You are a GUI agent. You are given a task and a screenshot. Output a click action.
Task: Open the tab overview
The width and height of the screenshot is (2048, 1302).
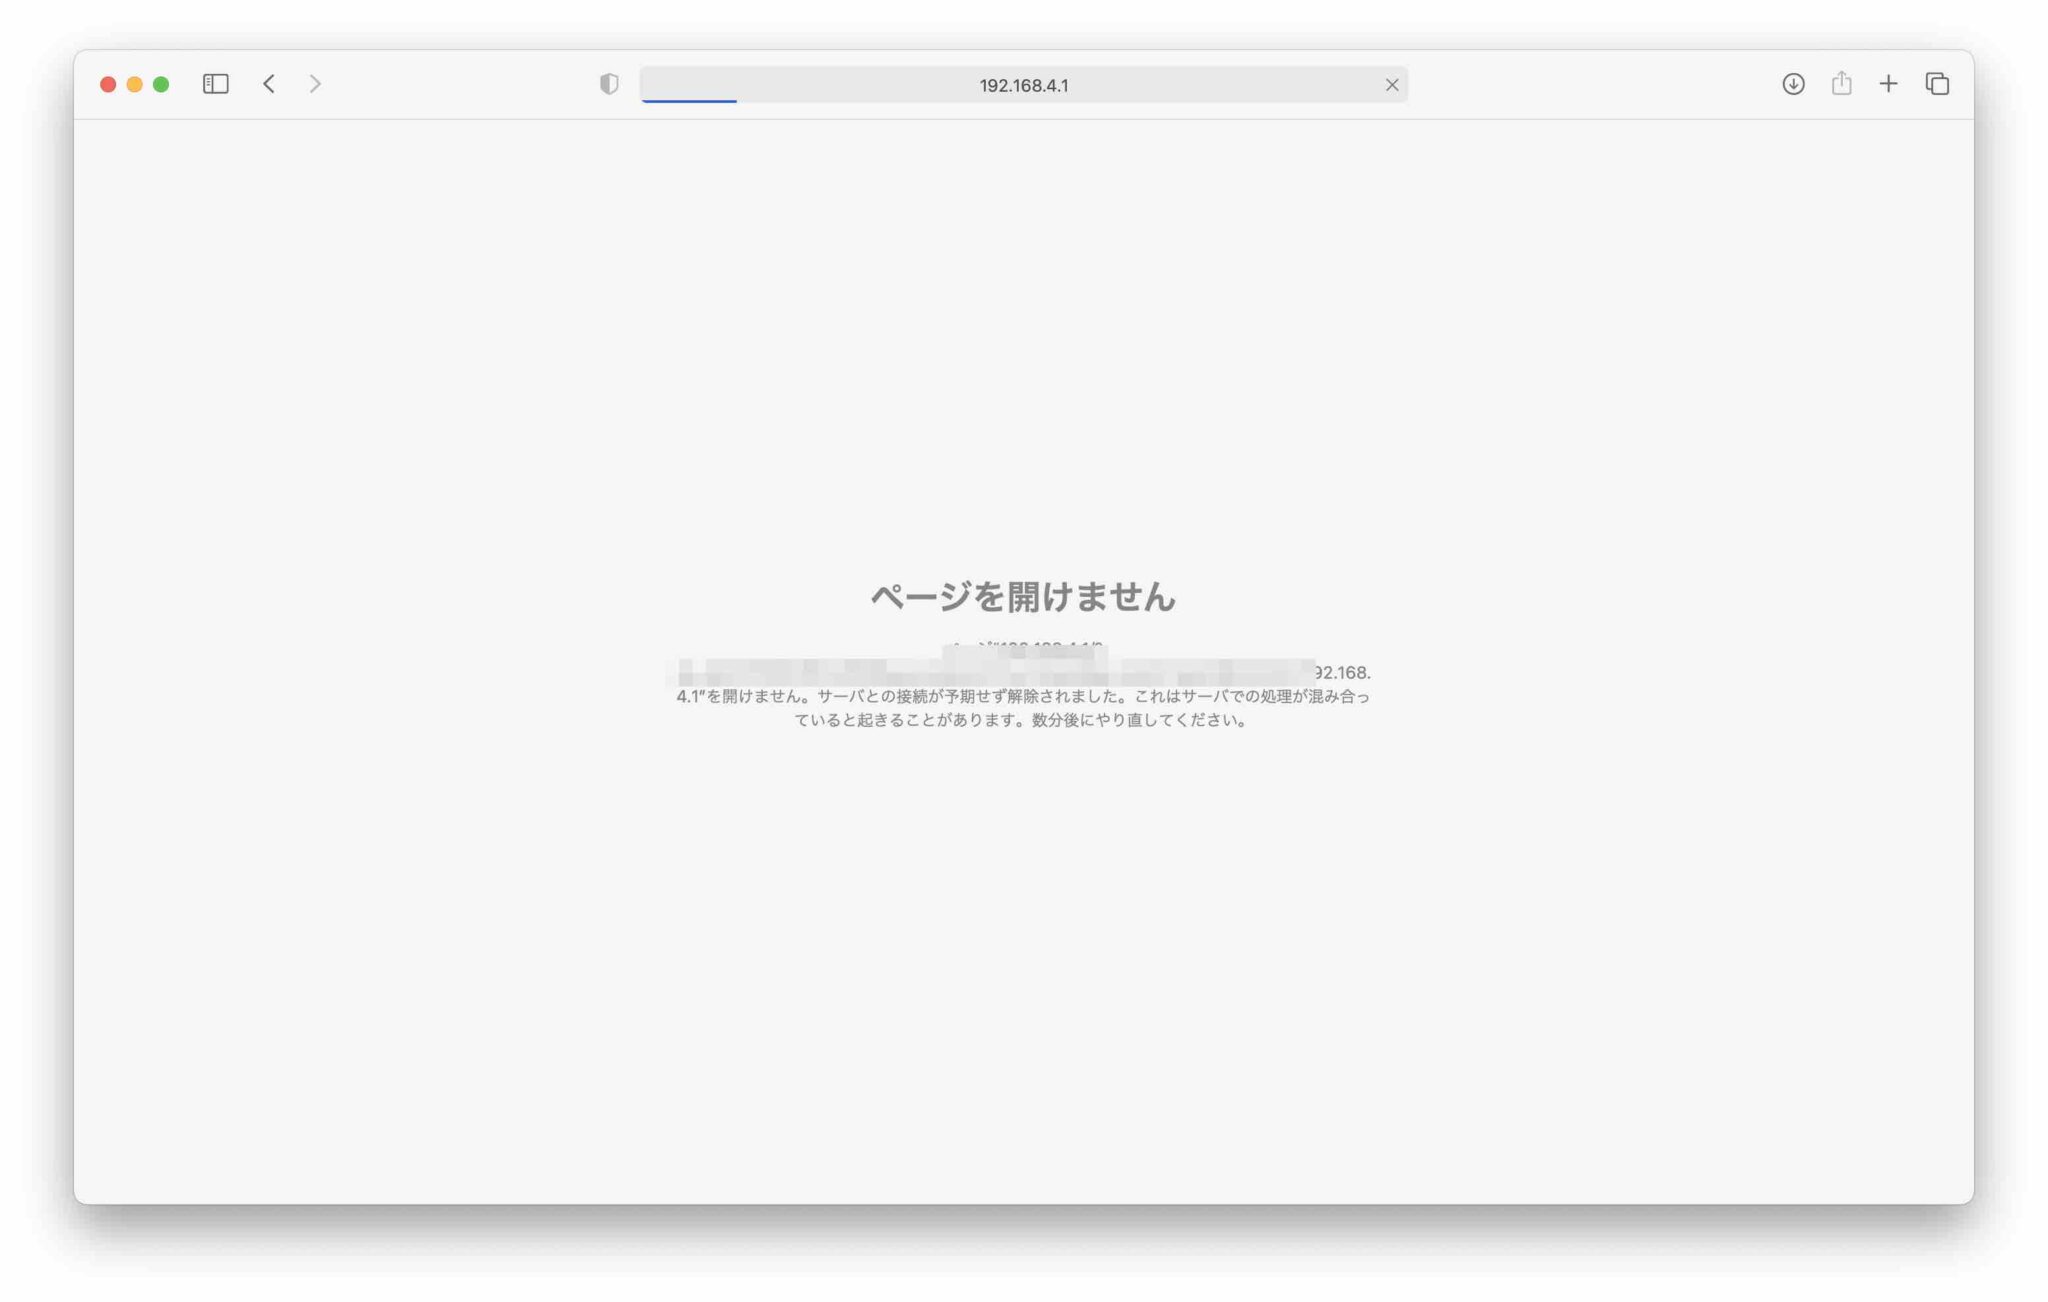tap(1936, 84)
